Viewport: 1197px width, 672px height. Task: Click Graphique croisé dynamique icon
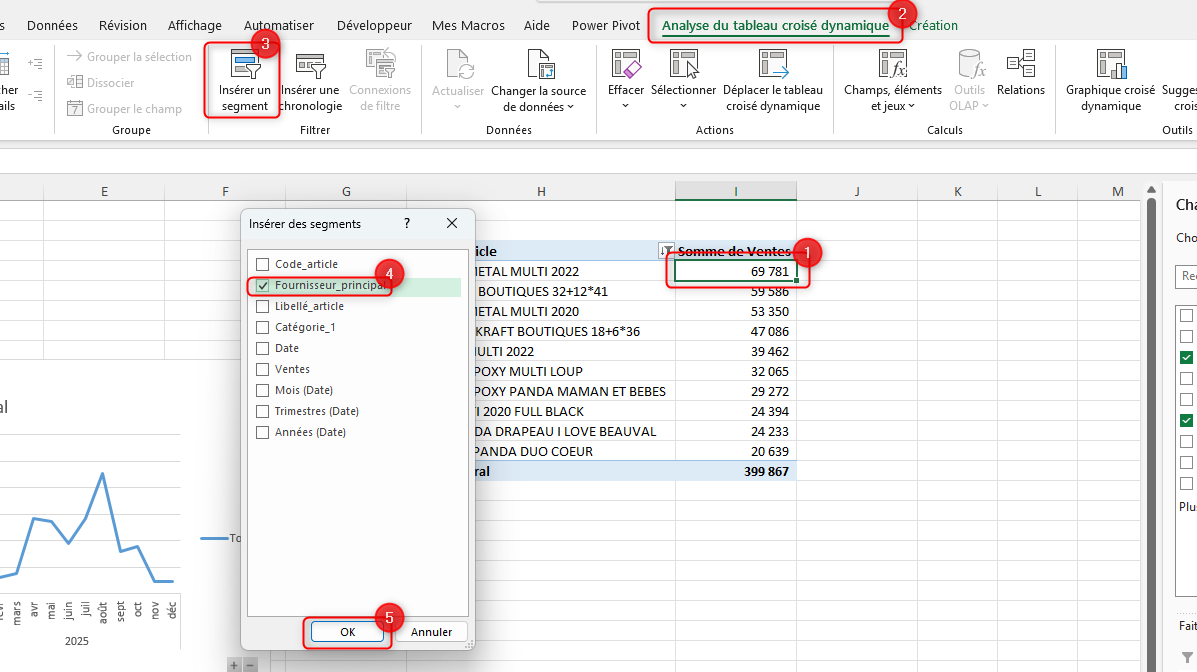1111,64
